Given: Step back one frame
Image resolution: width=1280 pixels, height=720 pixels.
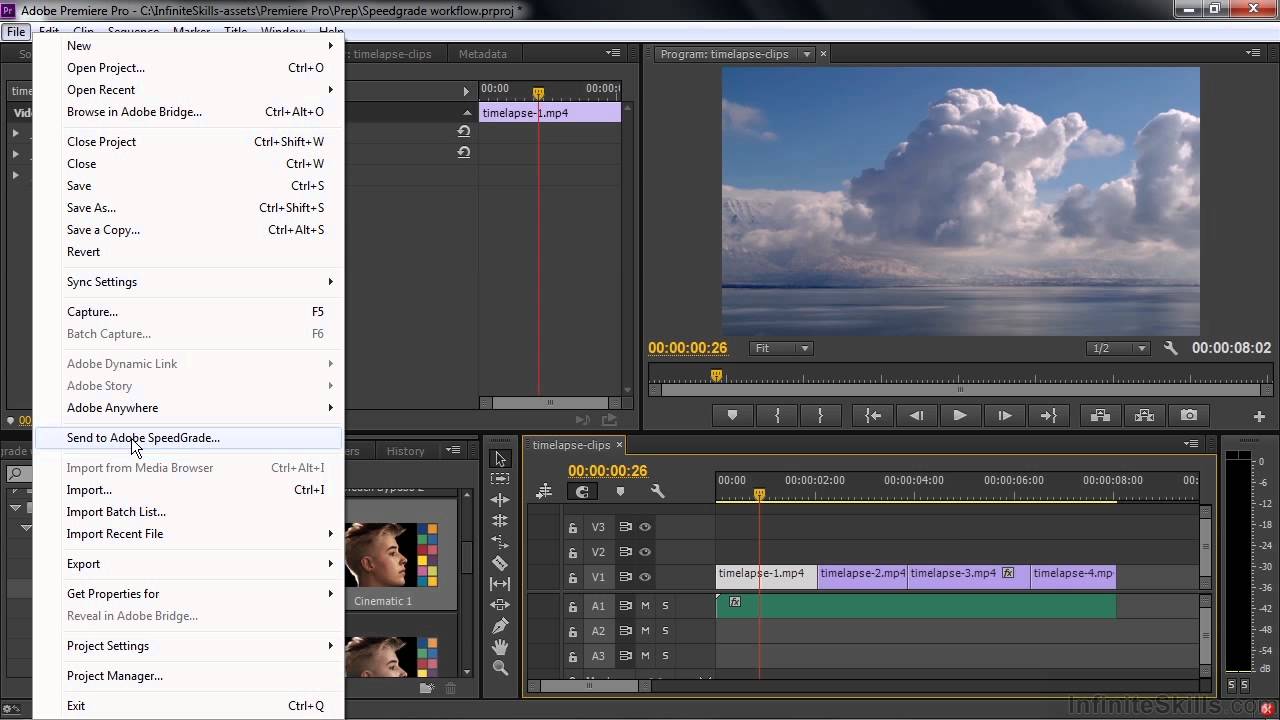Looking at the screenshot, I should [916, 415].
